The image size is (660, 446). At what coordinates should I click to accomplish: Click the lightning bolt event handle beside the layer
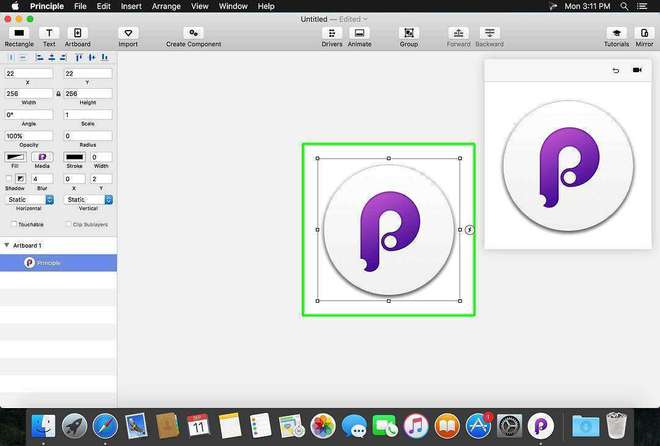tap(470, 230)
